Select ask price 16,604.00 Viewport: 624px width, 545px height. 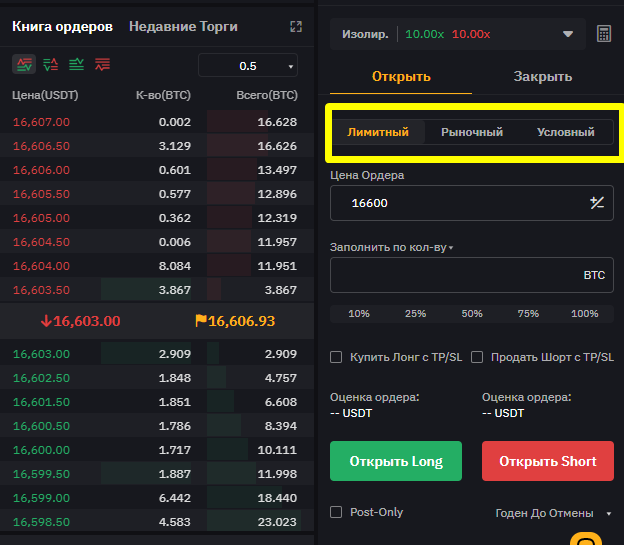click(41, 266)
